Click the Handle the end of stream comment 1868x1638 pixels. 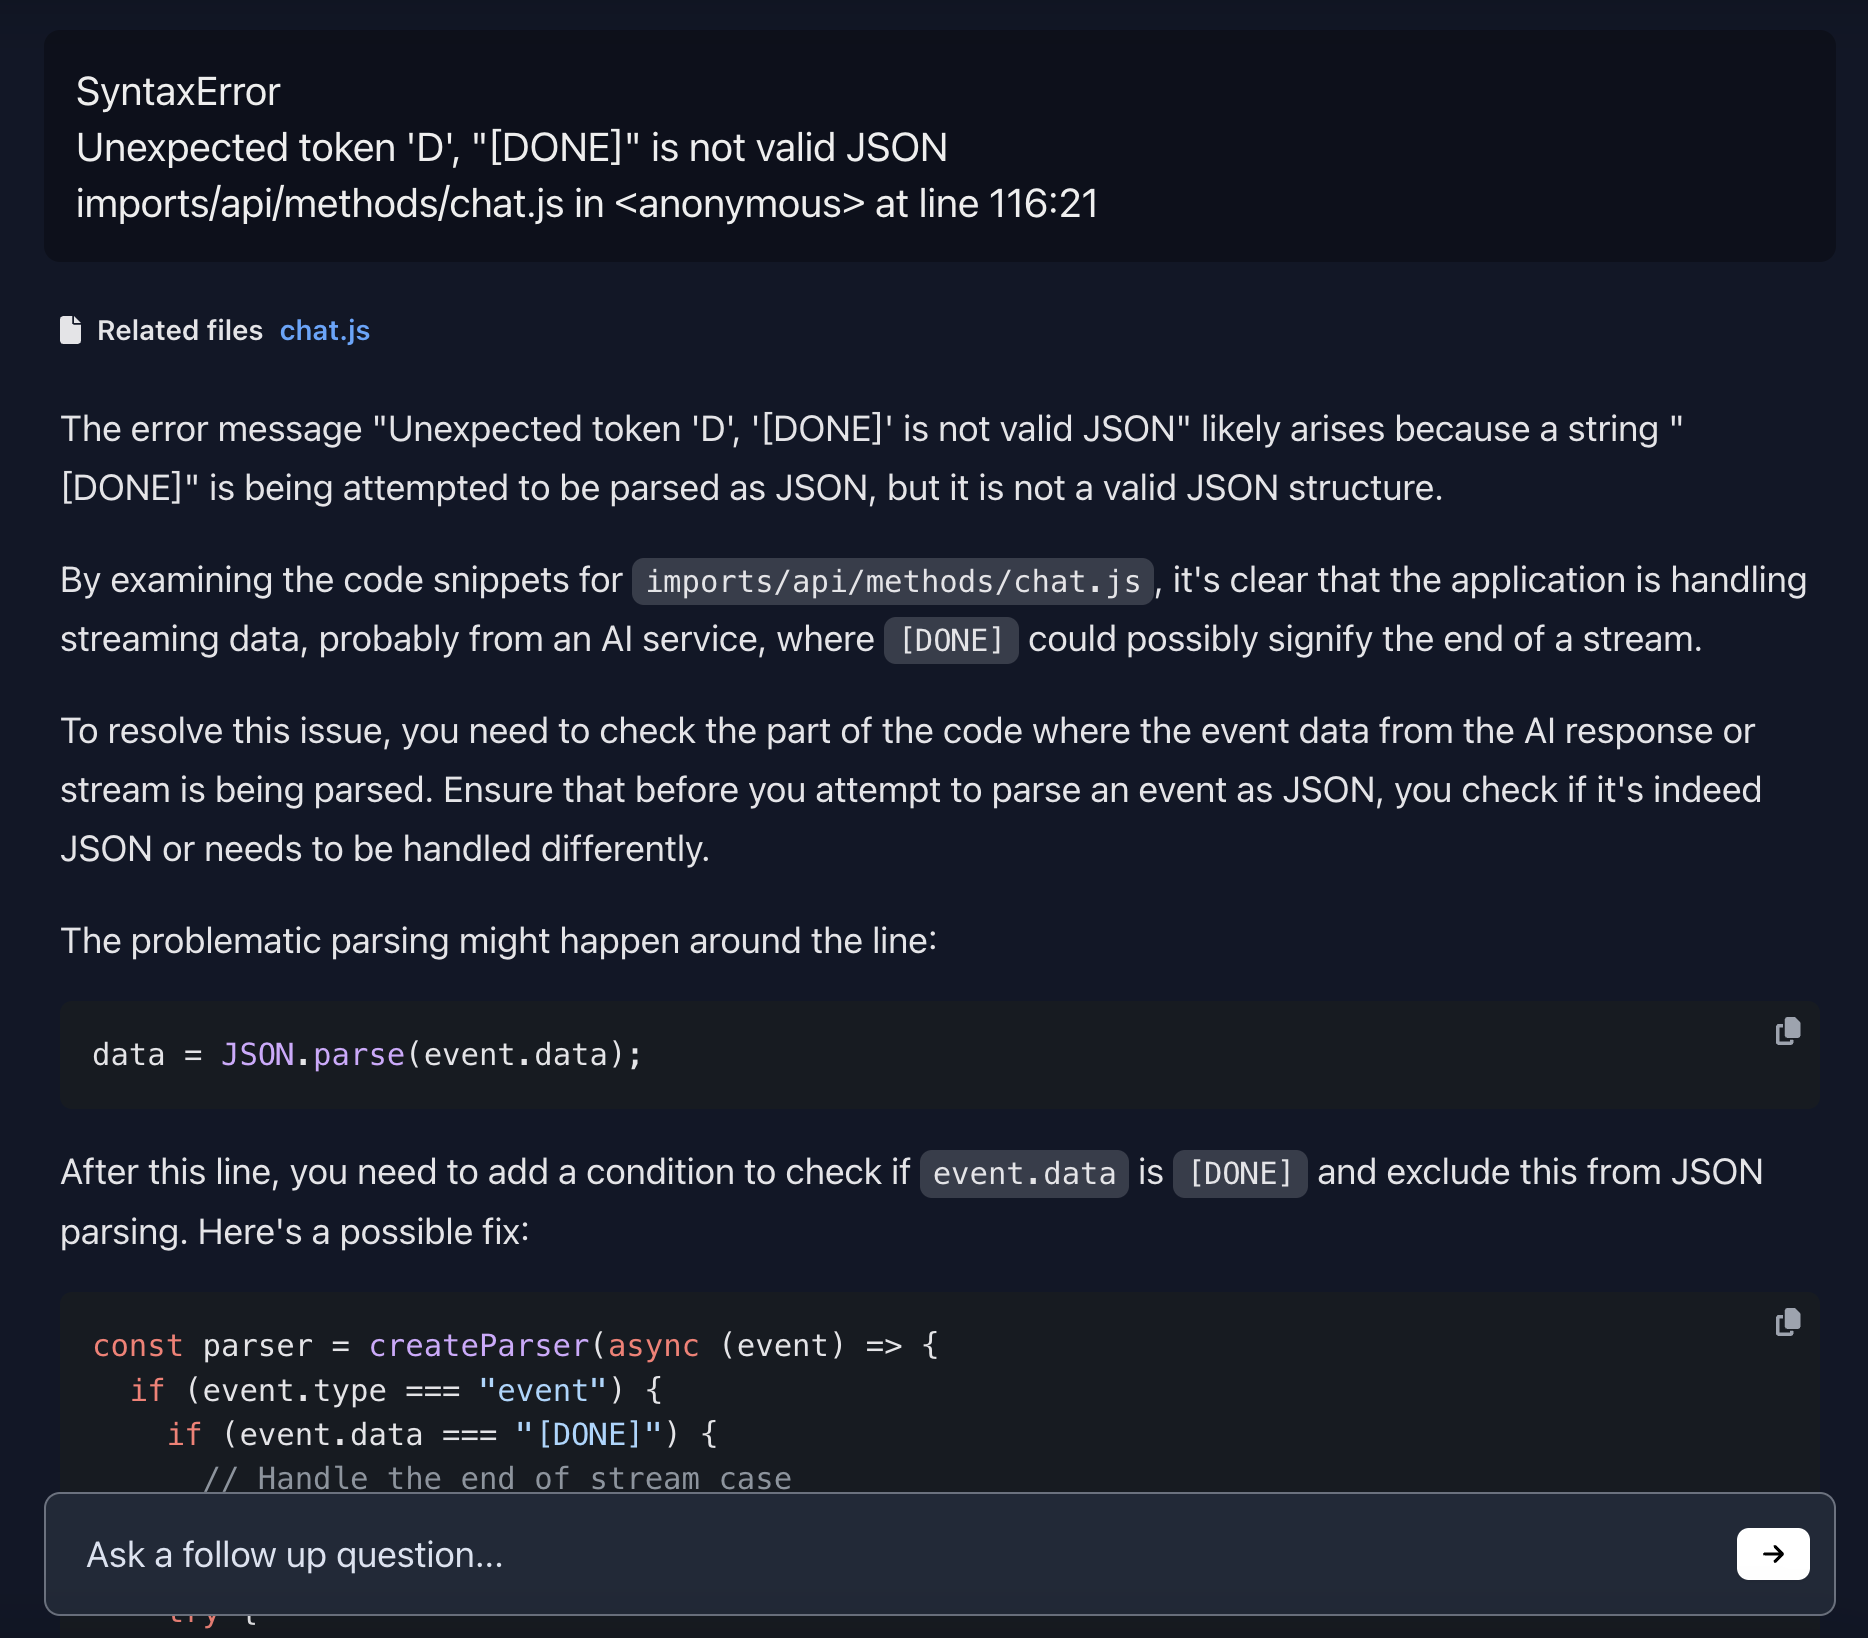click(497, 1478)
